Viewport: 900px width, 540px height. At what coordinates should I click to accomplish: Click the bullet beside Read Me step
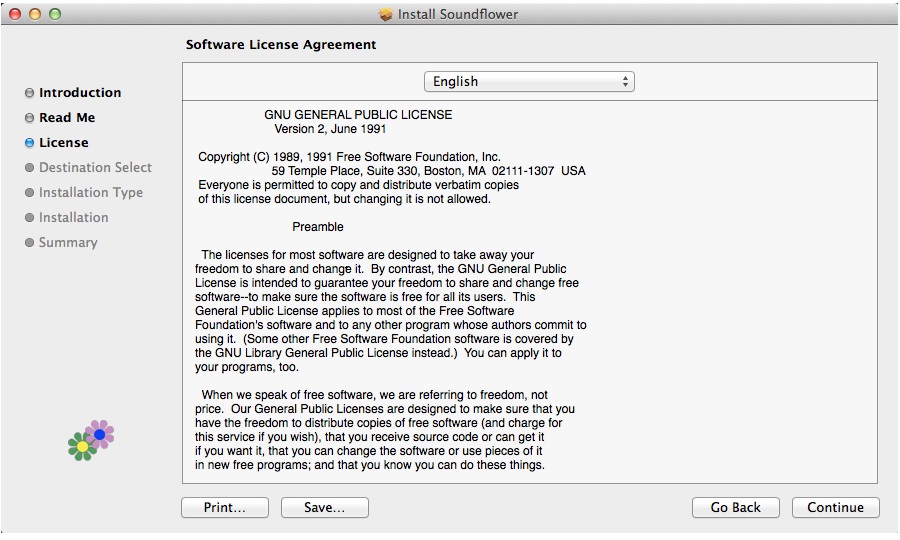30,118
